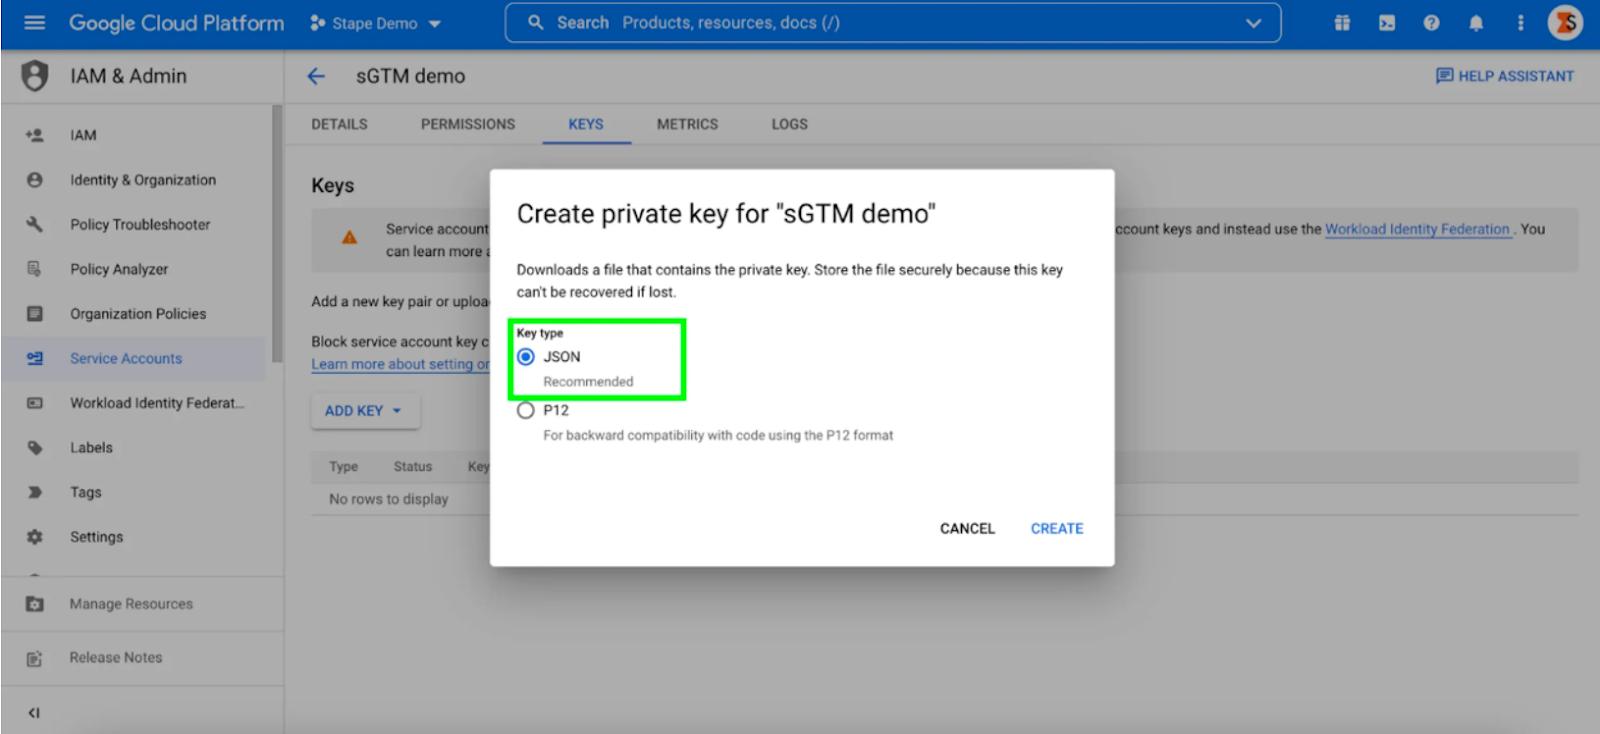Viewport: 1600px width, 734px height.
Task: Open the ADD KEY dropdown
Action: point(365,411)
